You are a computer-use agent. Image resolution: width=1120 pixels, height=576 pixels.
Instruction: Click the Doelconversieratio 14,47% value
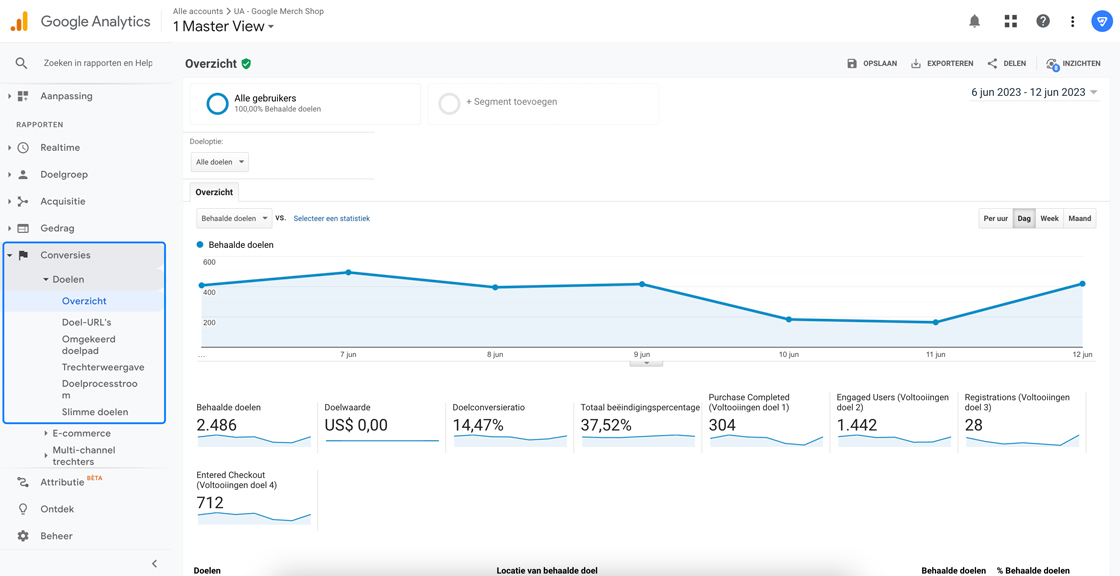[x=479, y=425]
